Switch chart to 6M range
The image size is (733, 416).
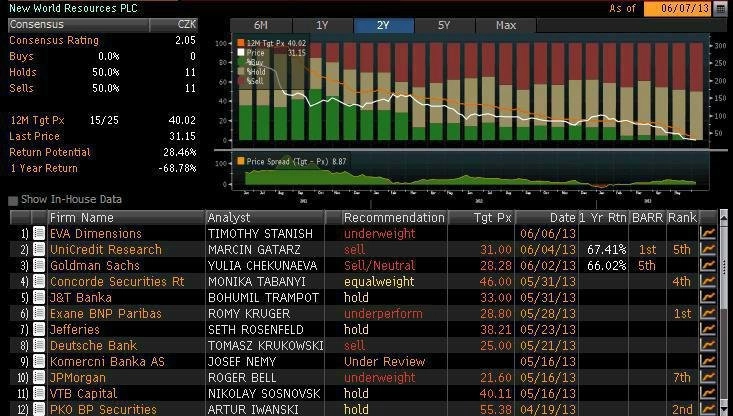click(x=261, y=25)
